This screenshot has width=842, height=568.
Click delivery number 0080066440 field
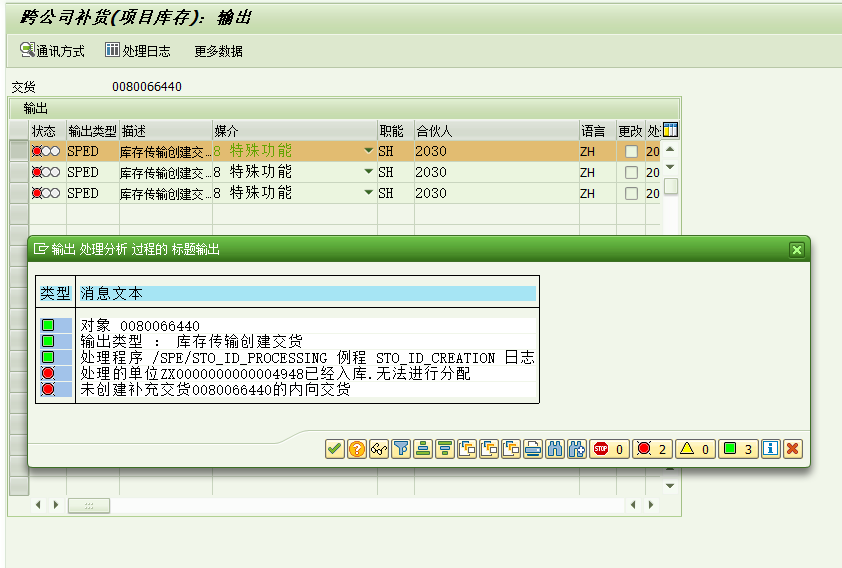[x=147, y=86]
